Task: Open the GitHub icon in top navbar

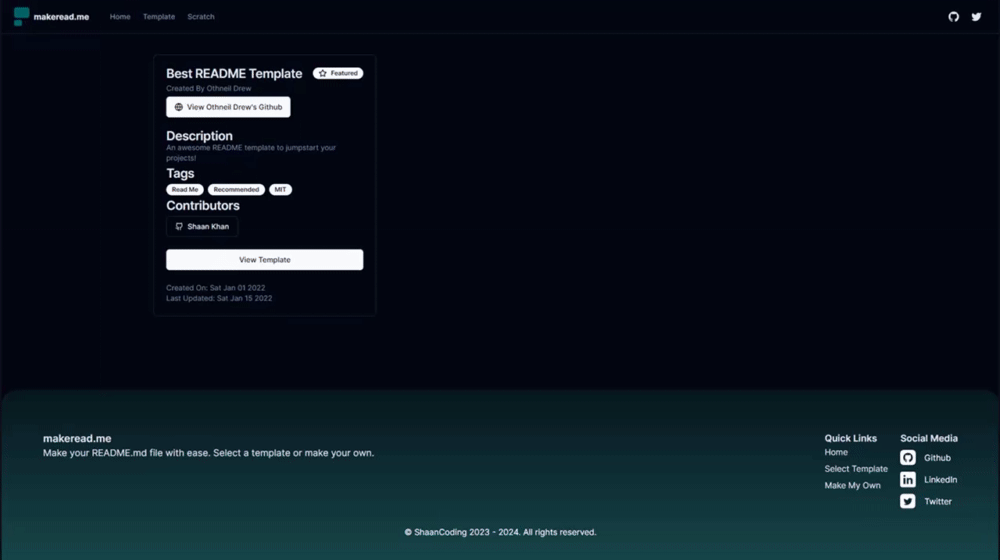Action: [953, 17]
